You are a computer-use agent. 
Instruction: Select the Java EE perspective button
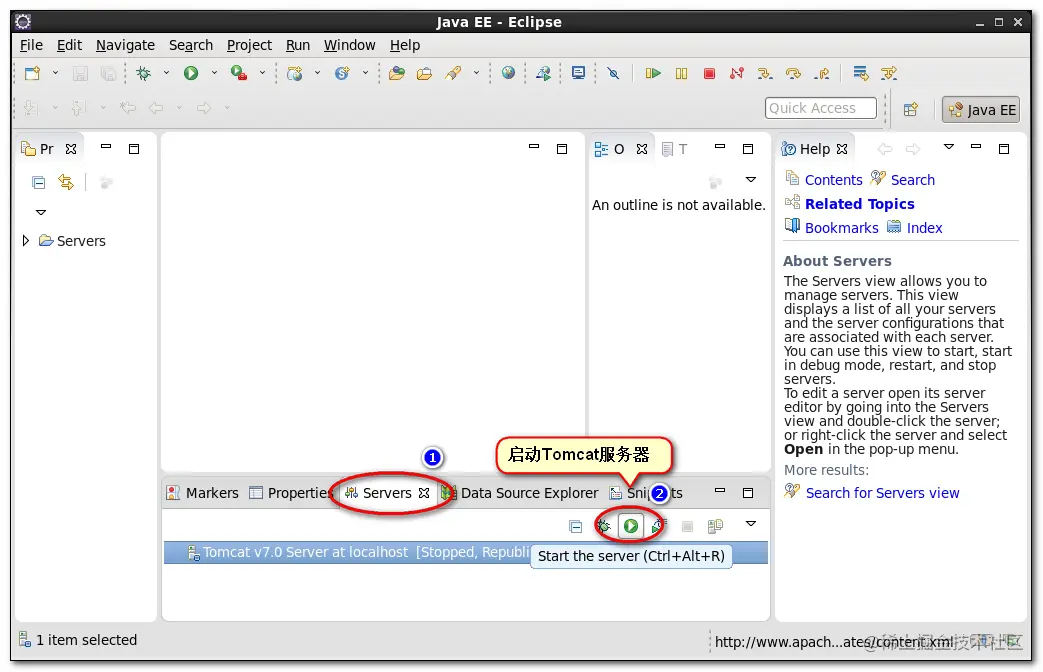click(x=981, y=110)
